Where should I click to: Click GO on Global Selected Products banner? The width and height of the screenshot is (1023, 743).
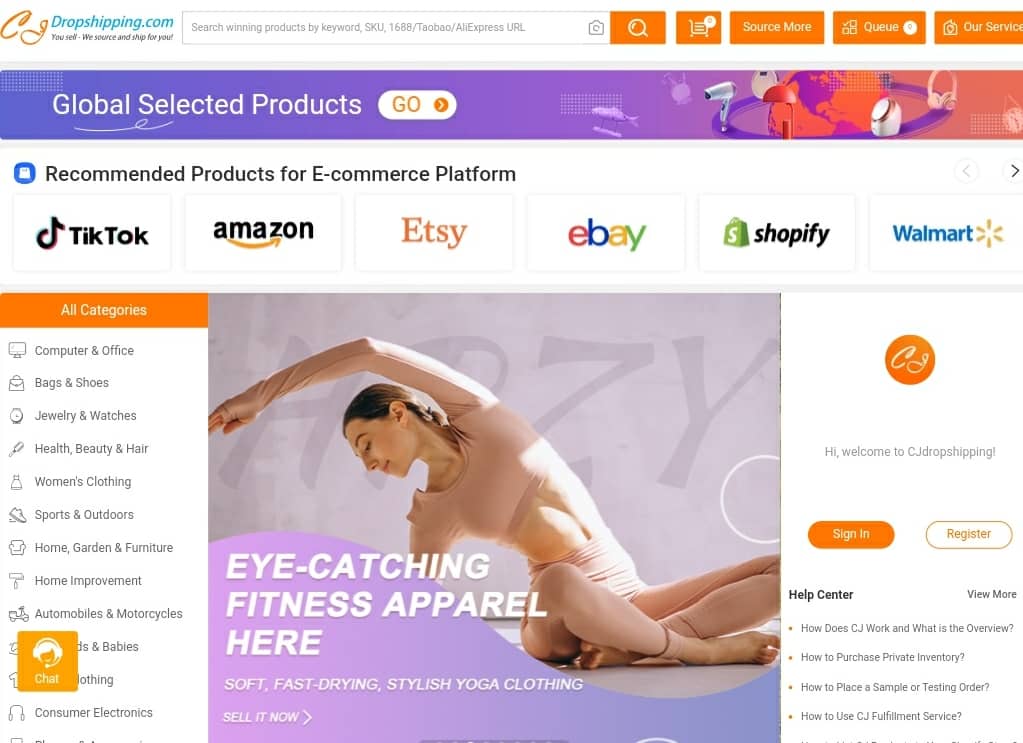point(418,104)
